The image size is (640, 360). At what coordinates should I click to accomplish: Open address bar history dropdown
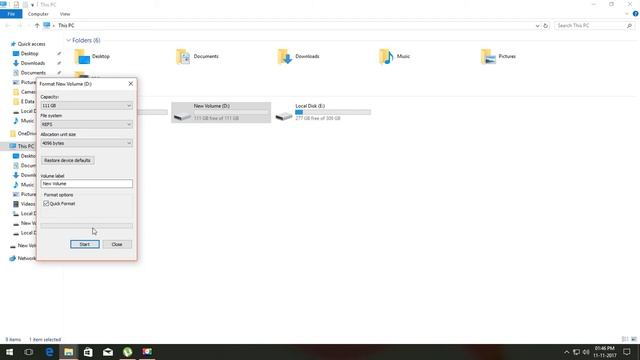537,25
